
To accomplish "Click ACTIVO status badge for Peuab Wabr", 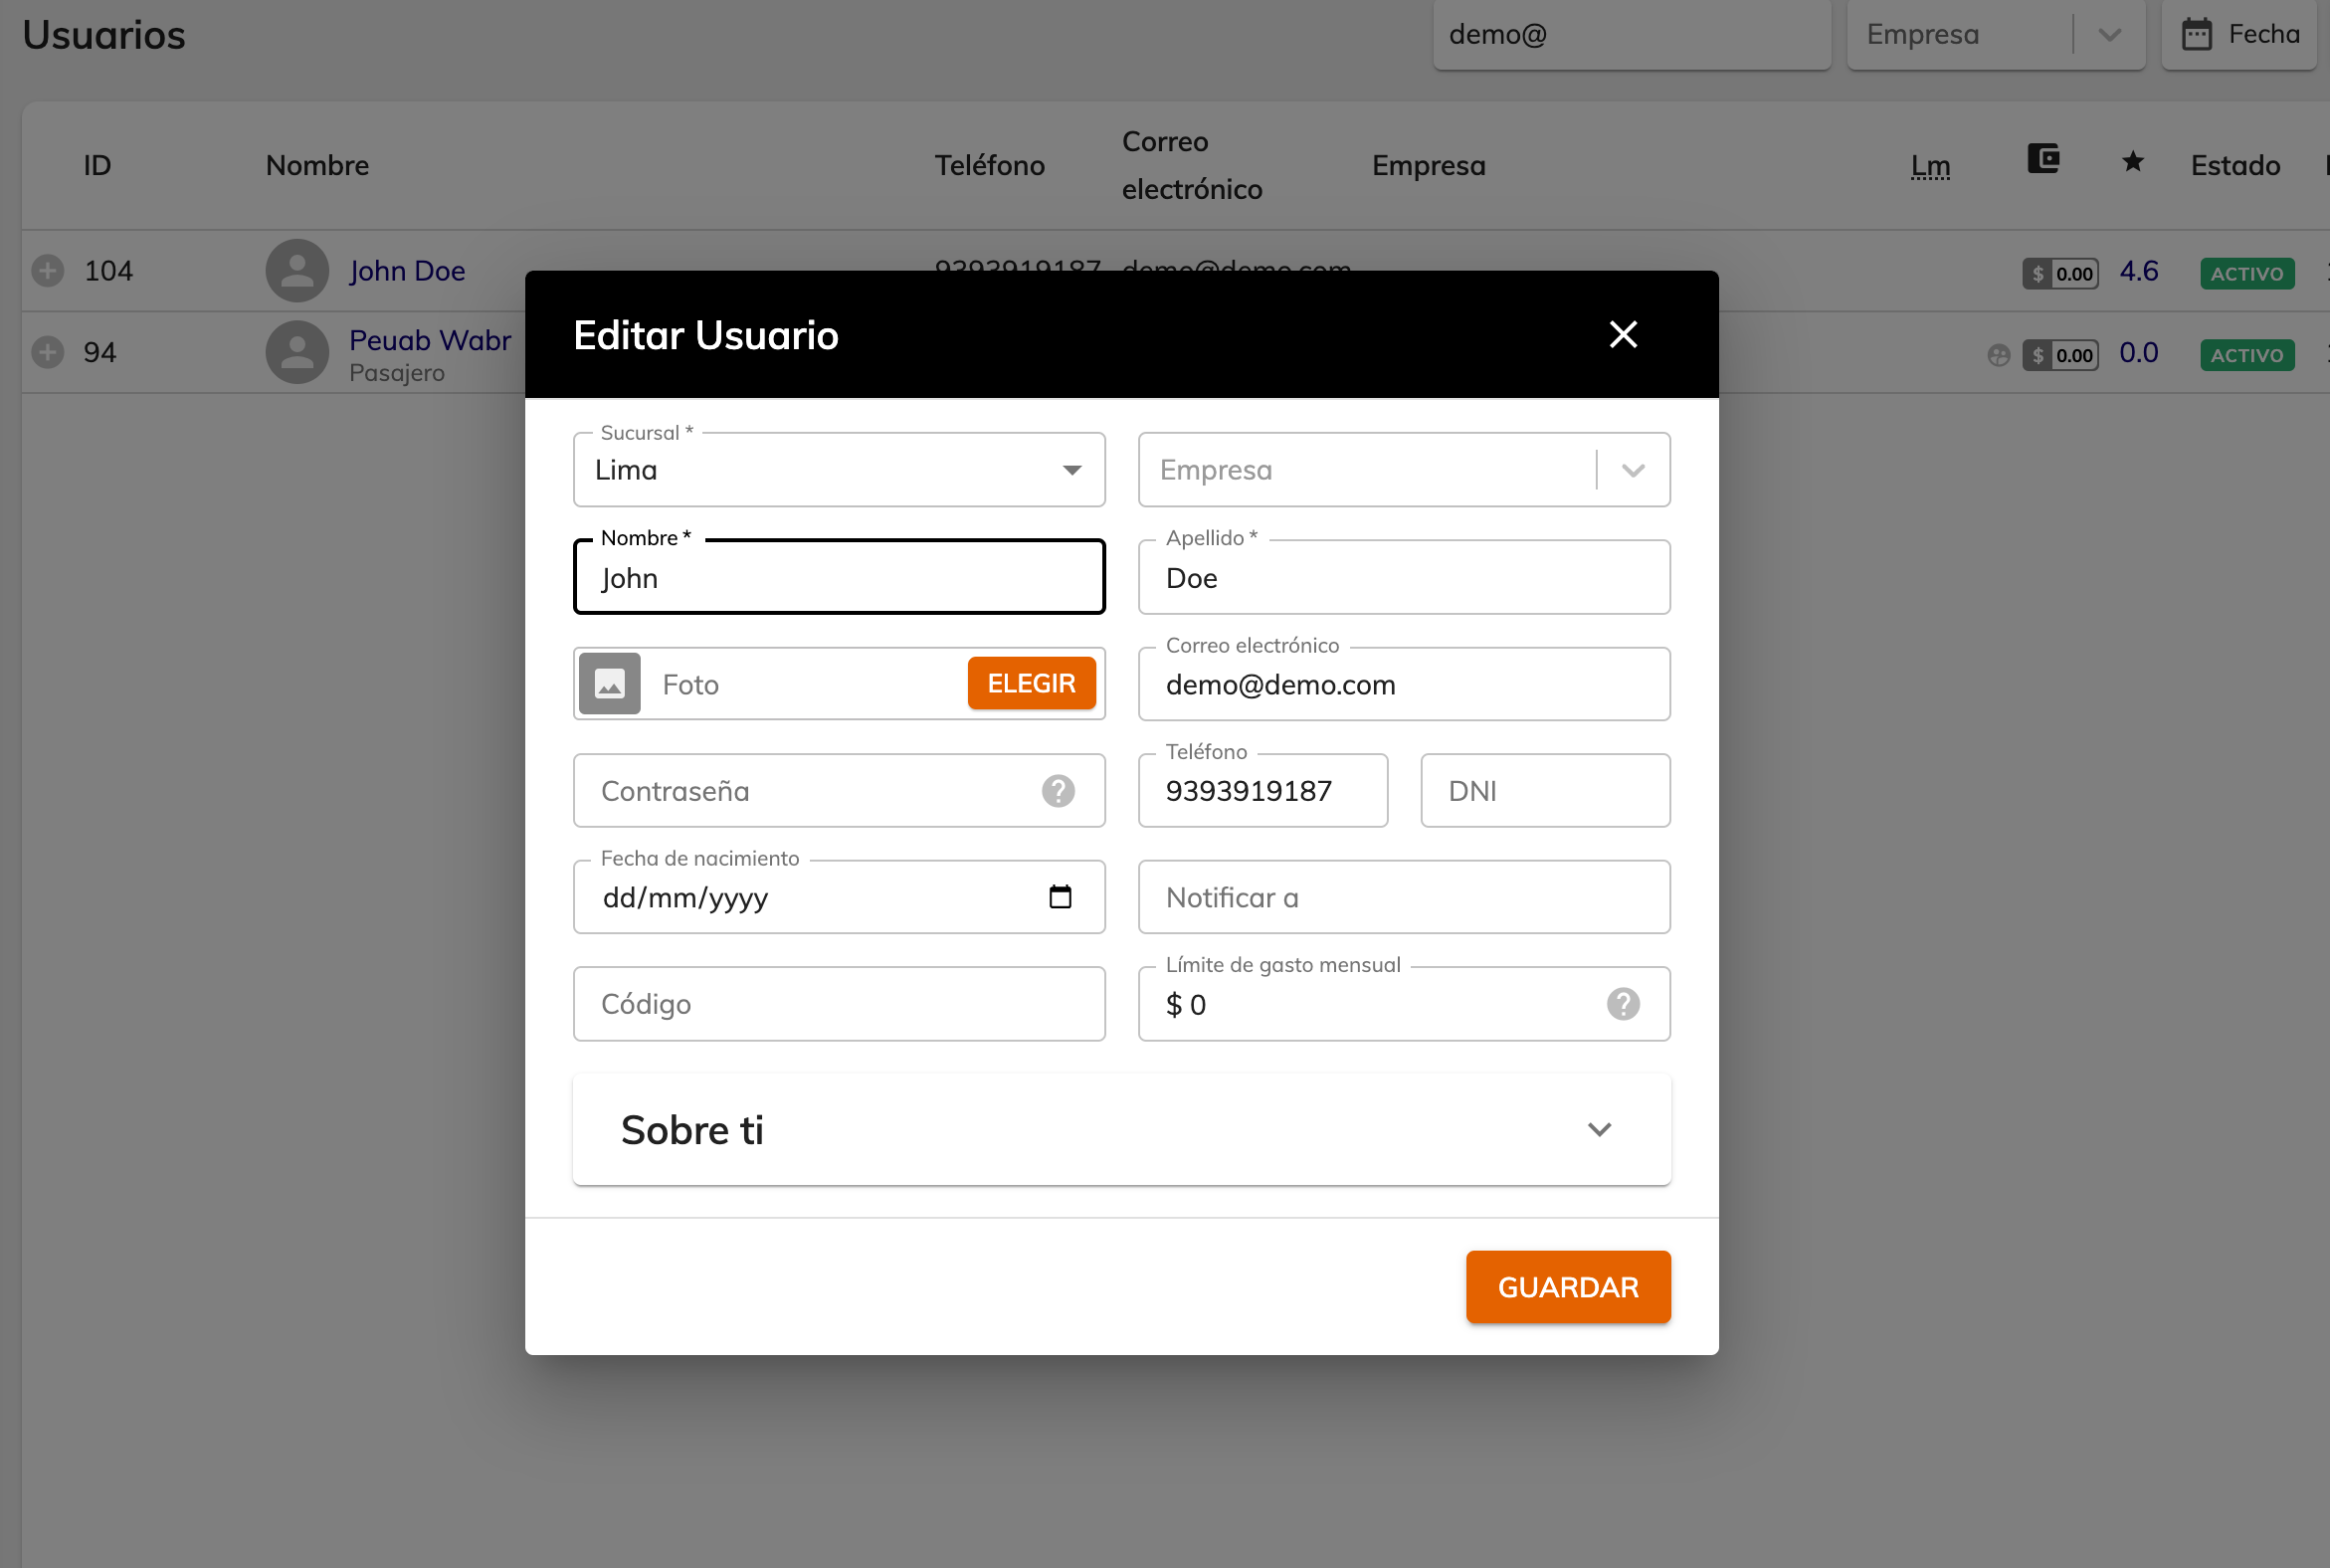I will [2246, 355].
